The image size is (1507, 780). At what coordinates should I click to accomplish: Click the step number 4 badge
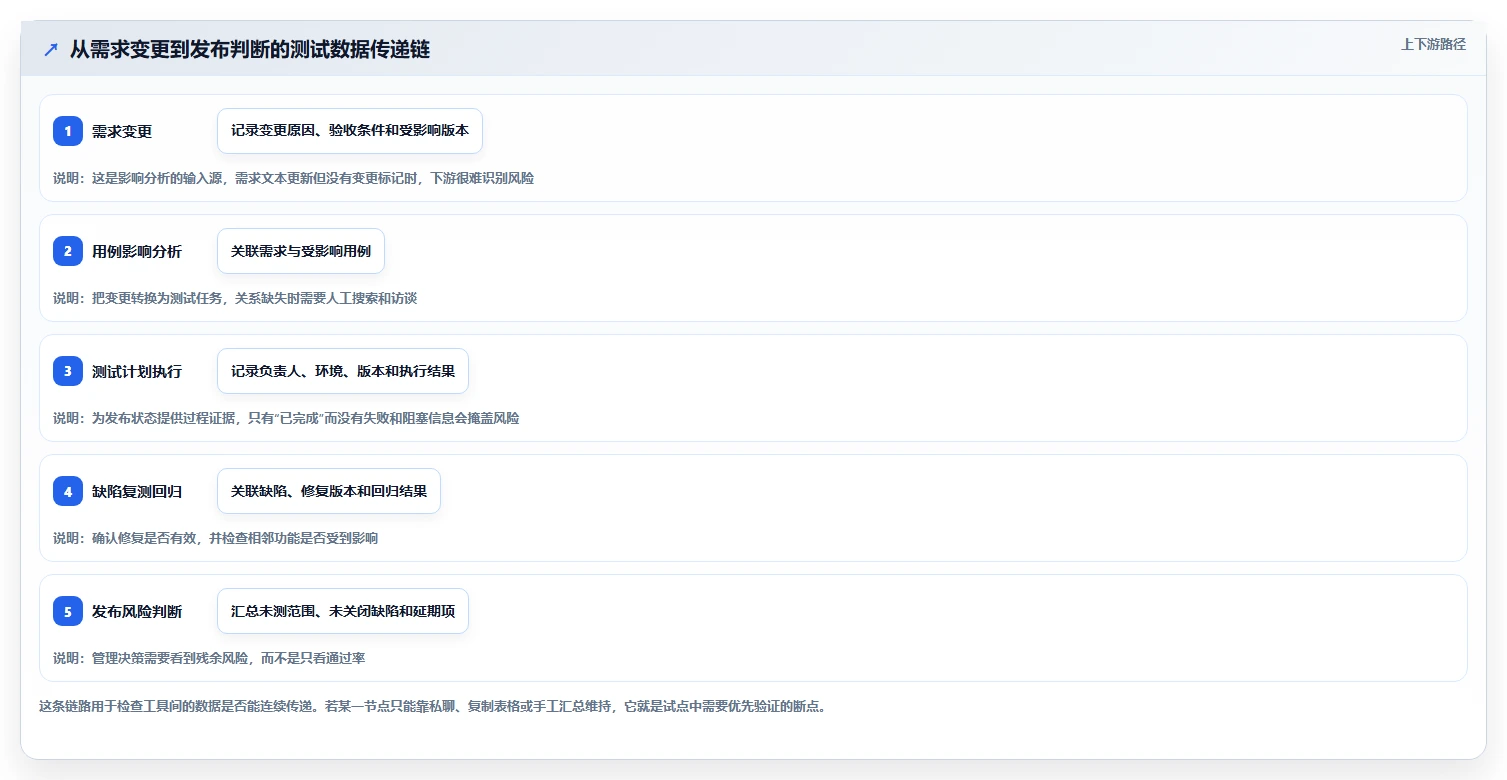68,491
